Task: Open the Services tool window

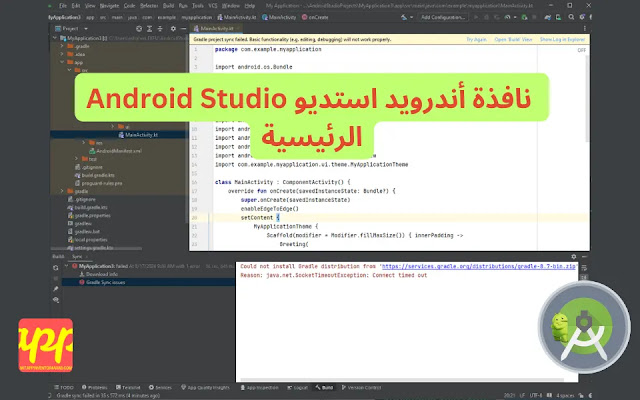Action: [x=160, y=388]
